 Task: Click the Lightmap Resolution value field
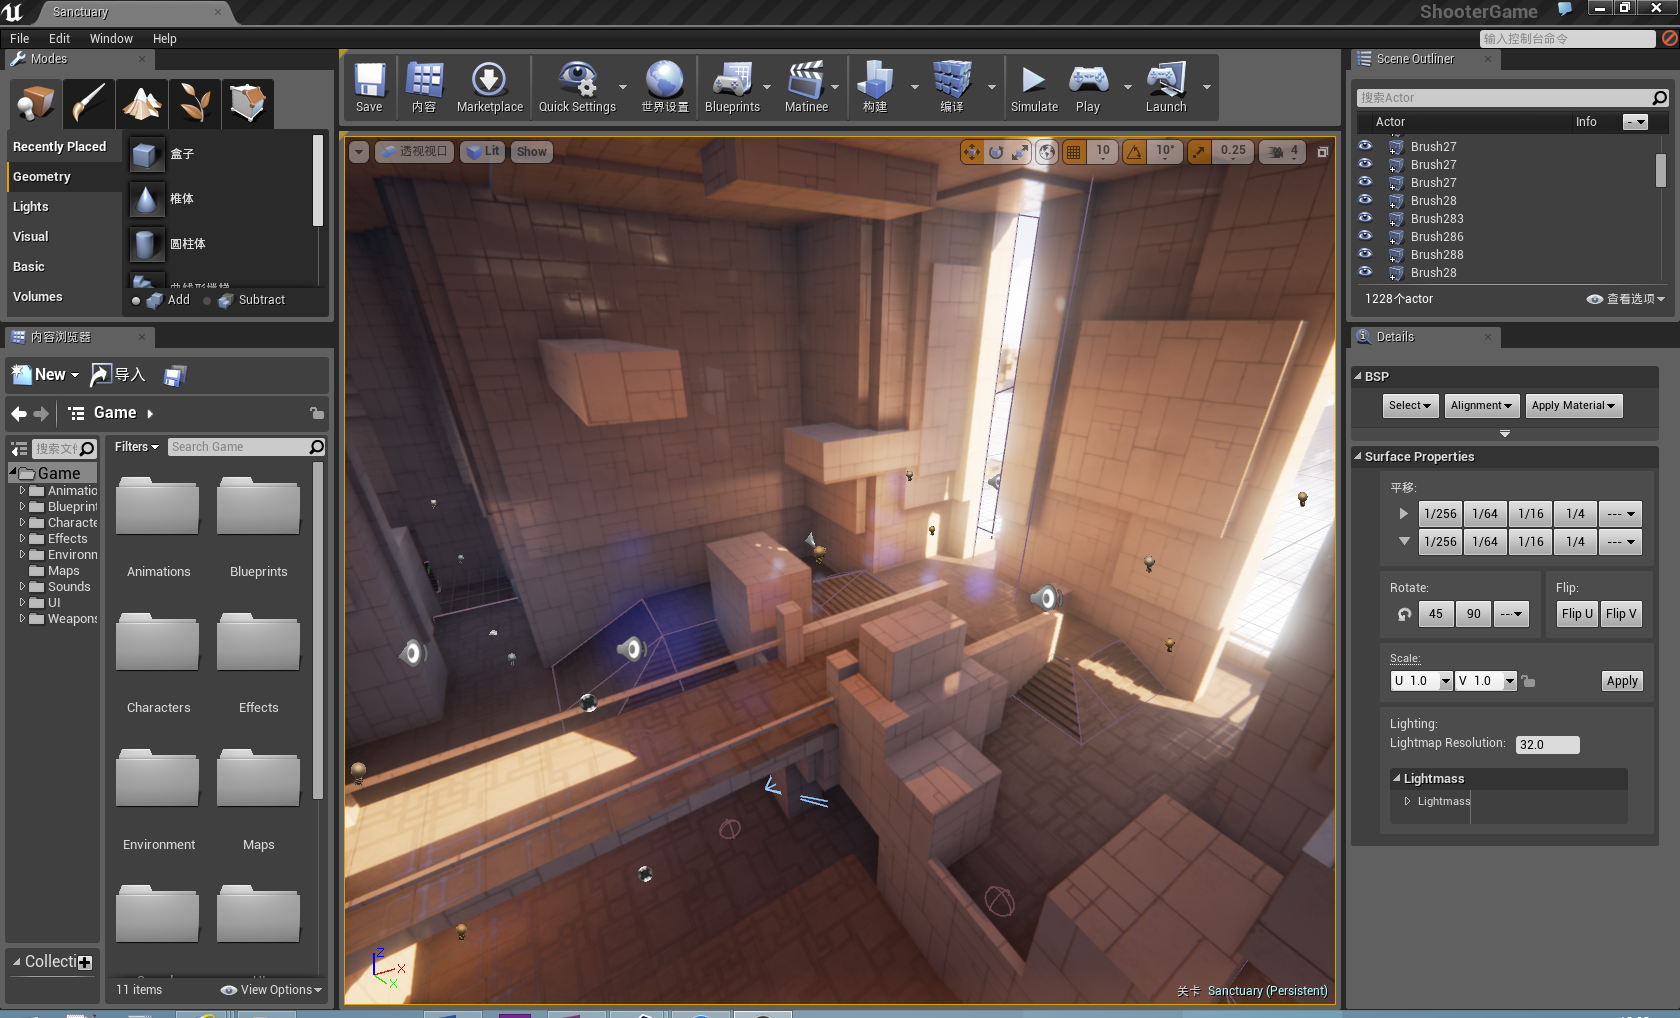1547,745
